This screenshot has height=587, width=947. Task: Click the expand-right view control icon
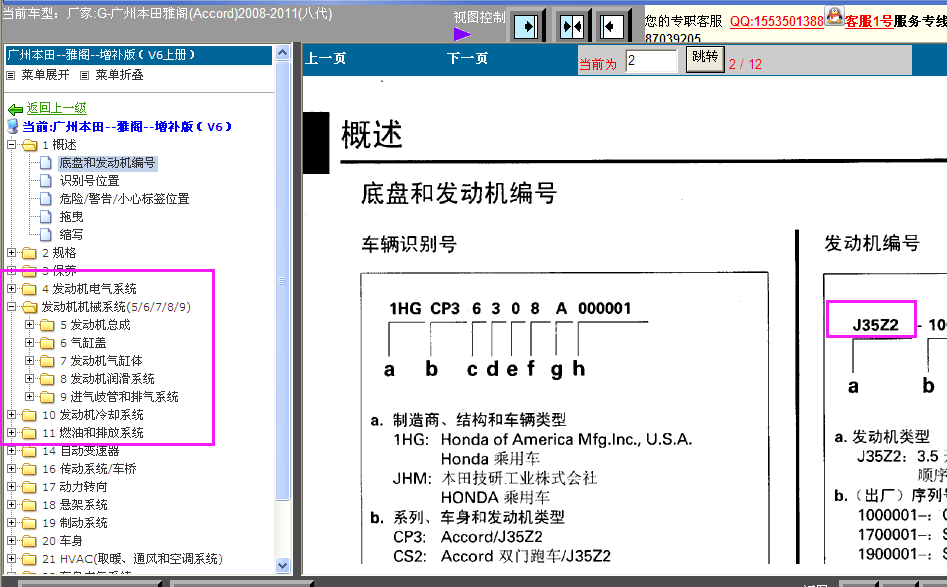pos(527,26)
